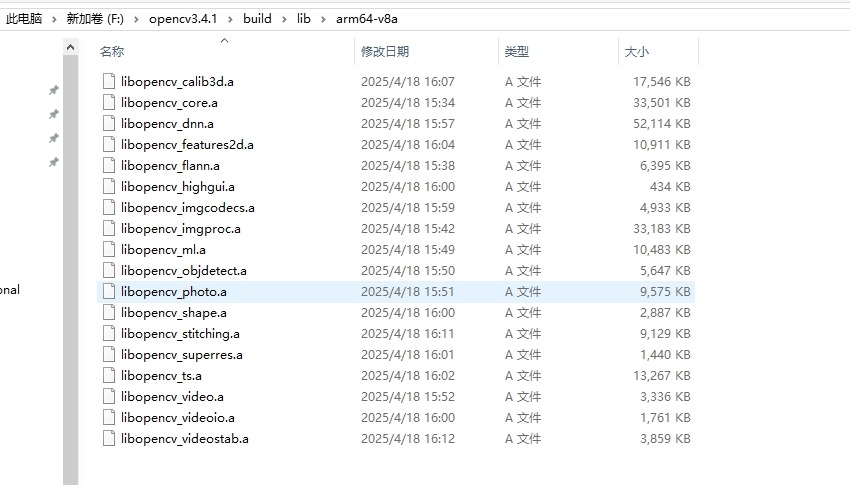Click arm64-v8a in the address bar
This screenshot has height=485, width=850.
(x=366, y=18)
